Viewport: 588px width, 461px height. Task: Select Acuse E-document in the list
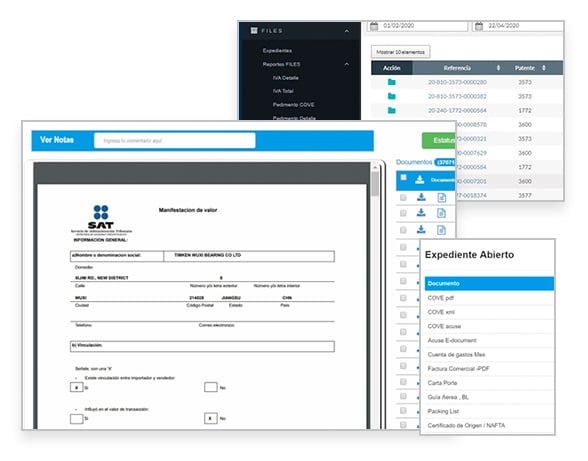489,340
